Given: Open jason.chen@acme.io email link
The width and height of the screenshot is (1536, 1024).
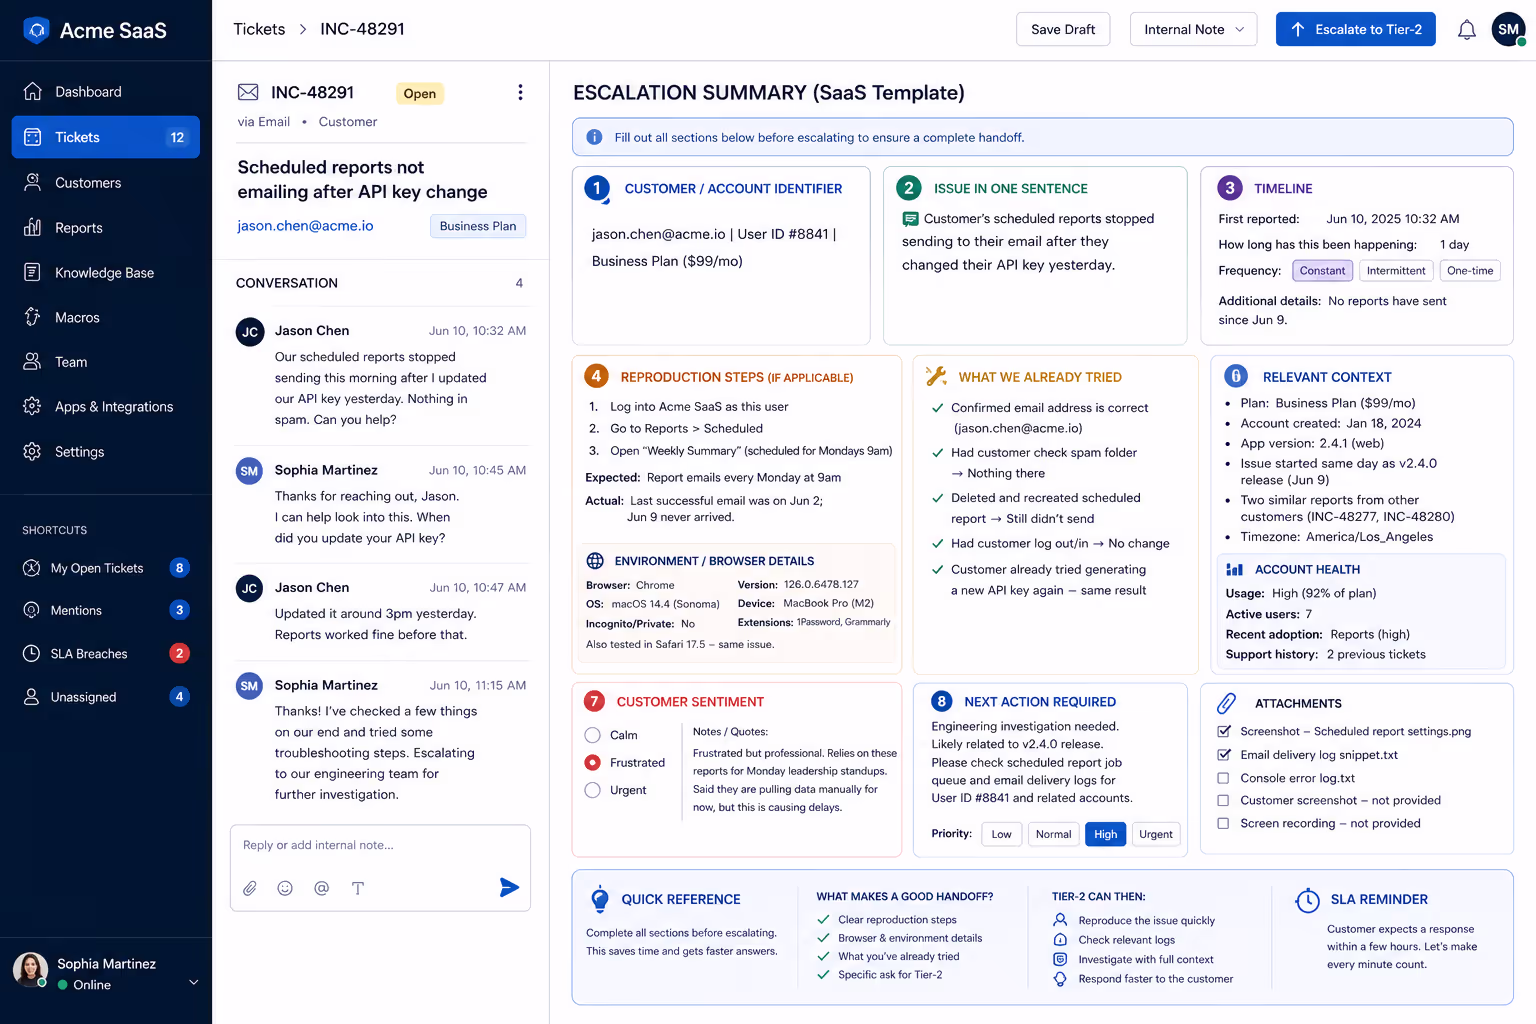Looking at the screenshot, I should 305,226.
